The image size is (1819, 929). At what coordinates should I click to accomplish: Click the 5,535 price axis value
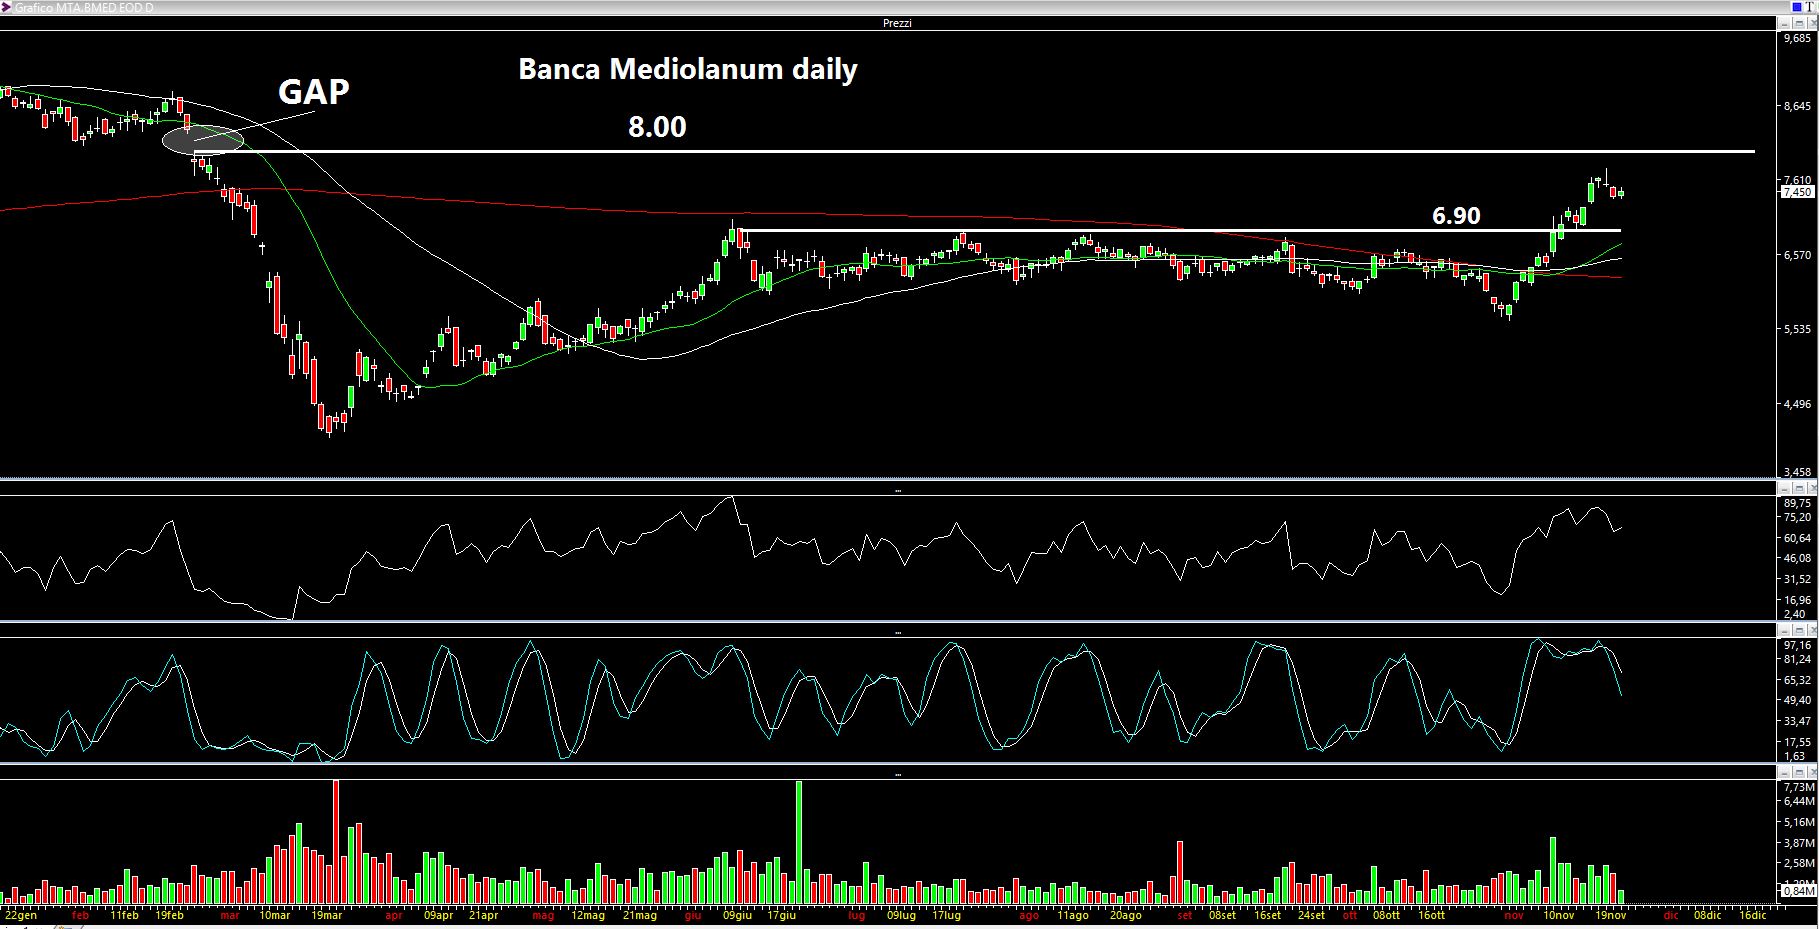tap(1797, 329)
